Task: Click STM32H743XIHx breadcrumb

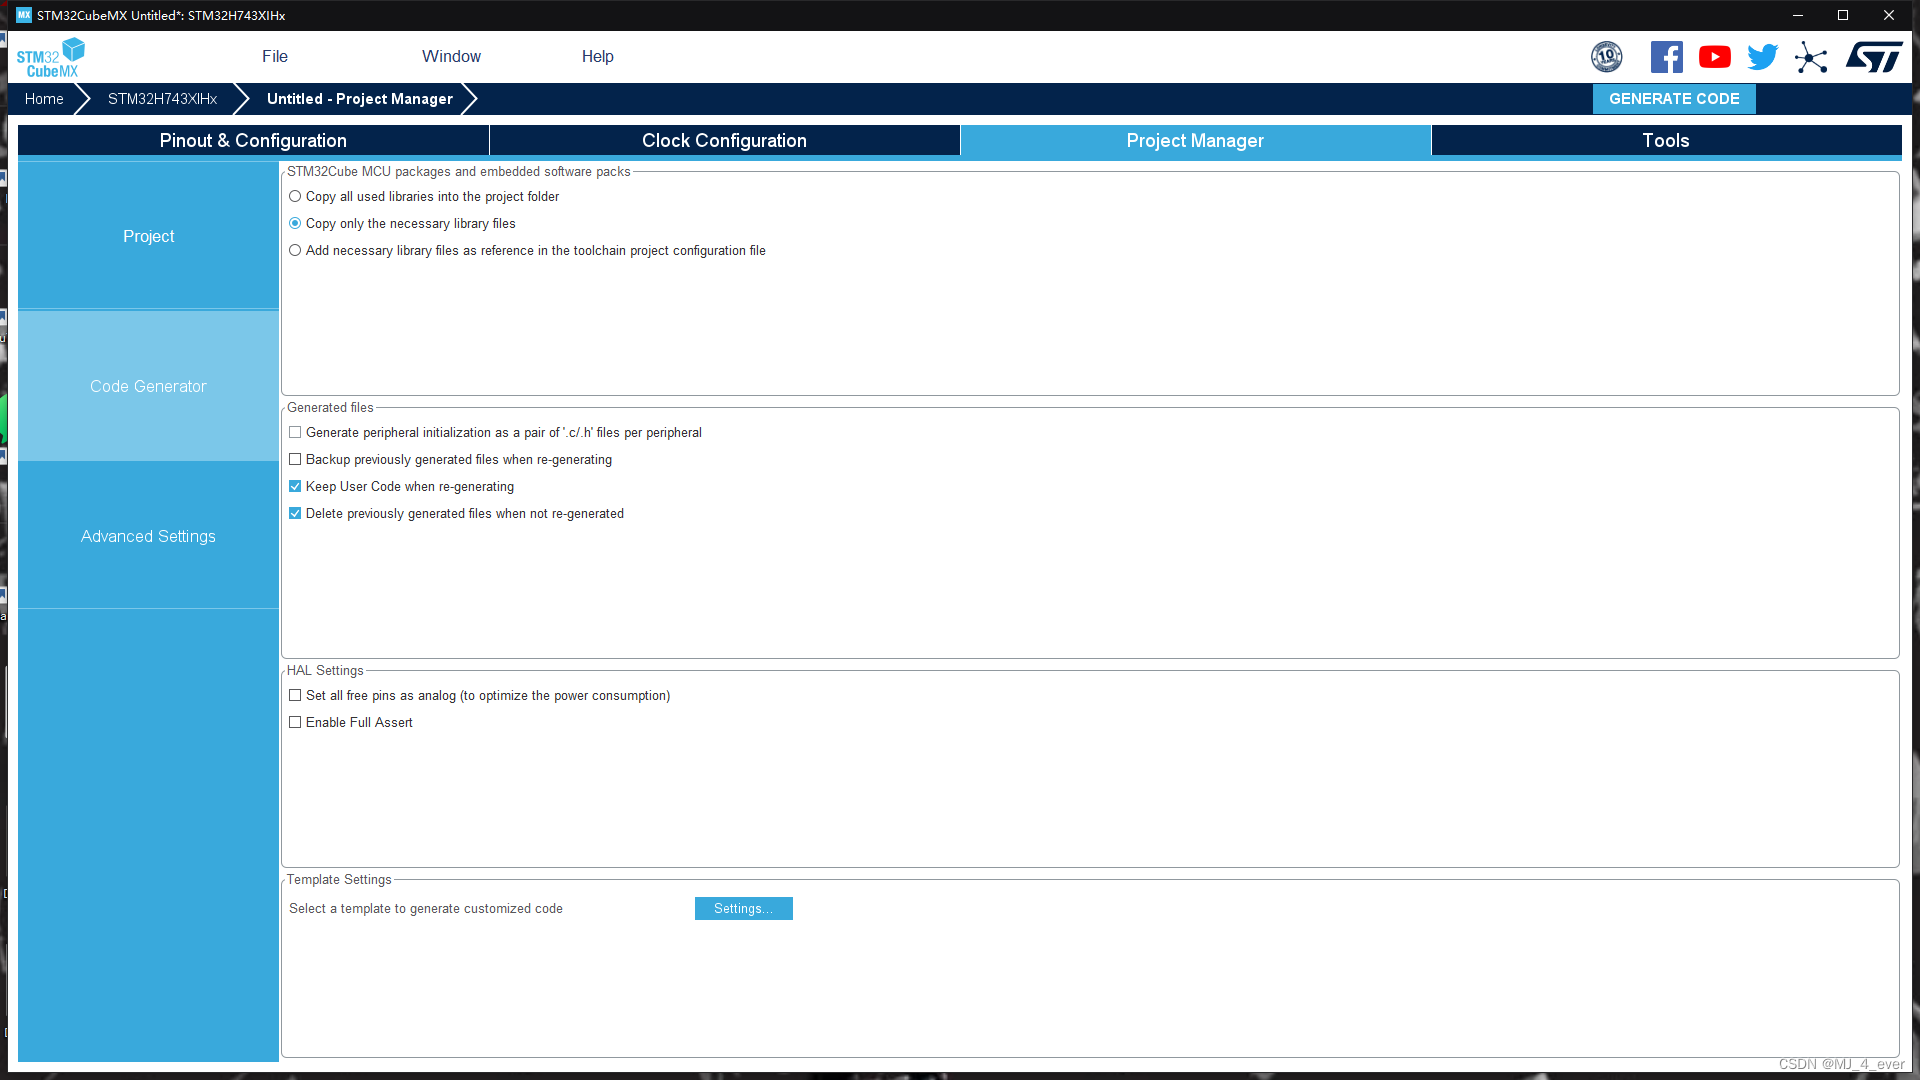Action: [x=162, y=99]
